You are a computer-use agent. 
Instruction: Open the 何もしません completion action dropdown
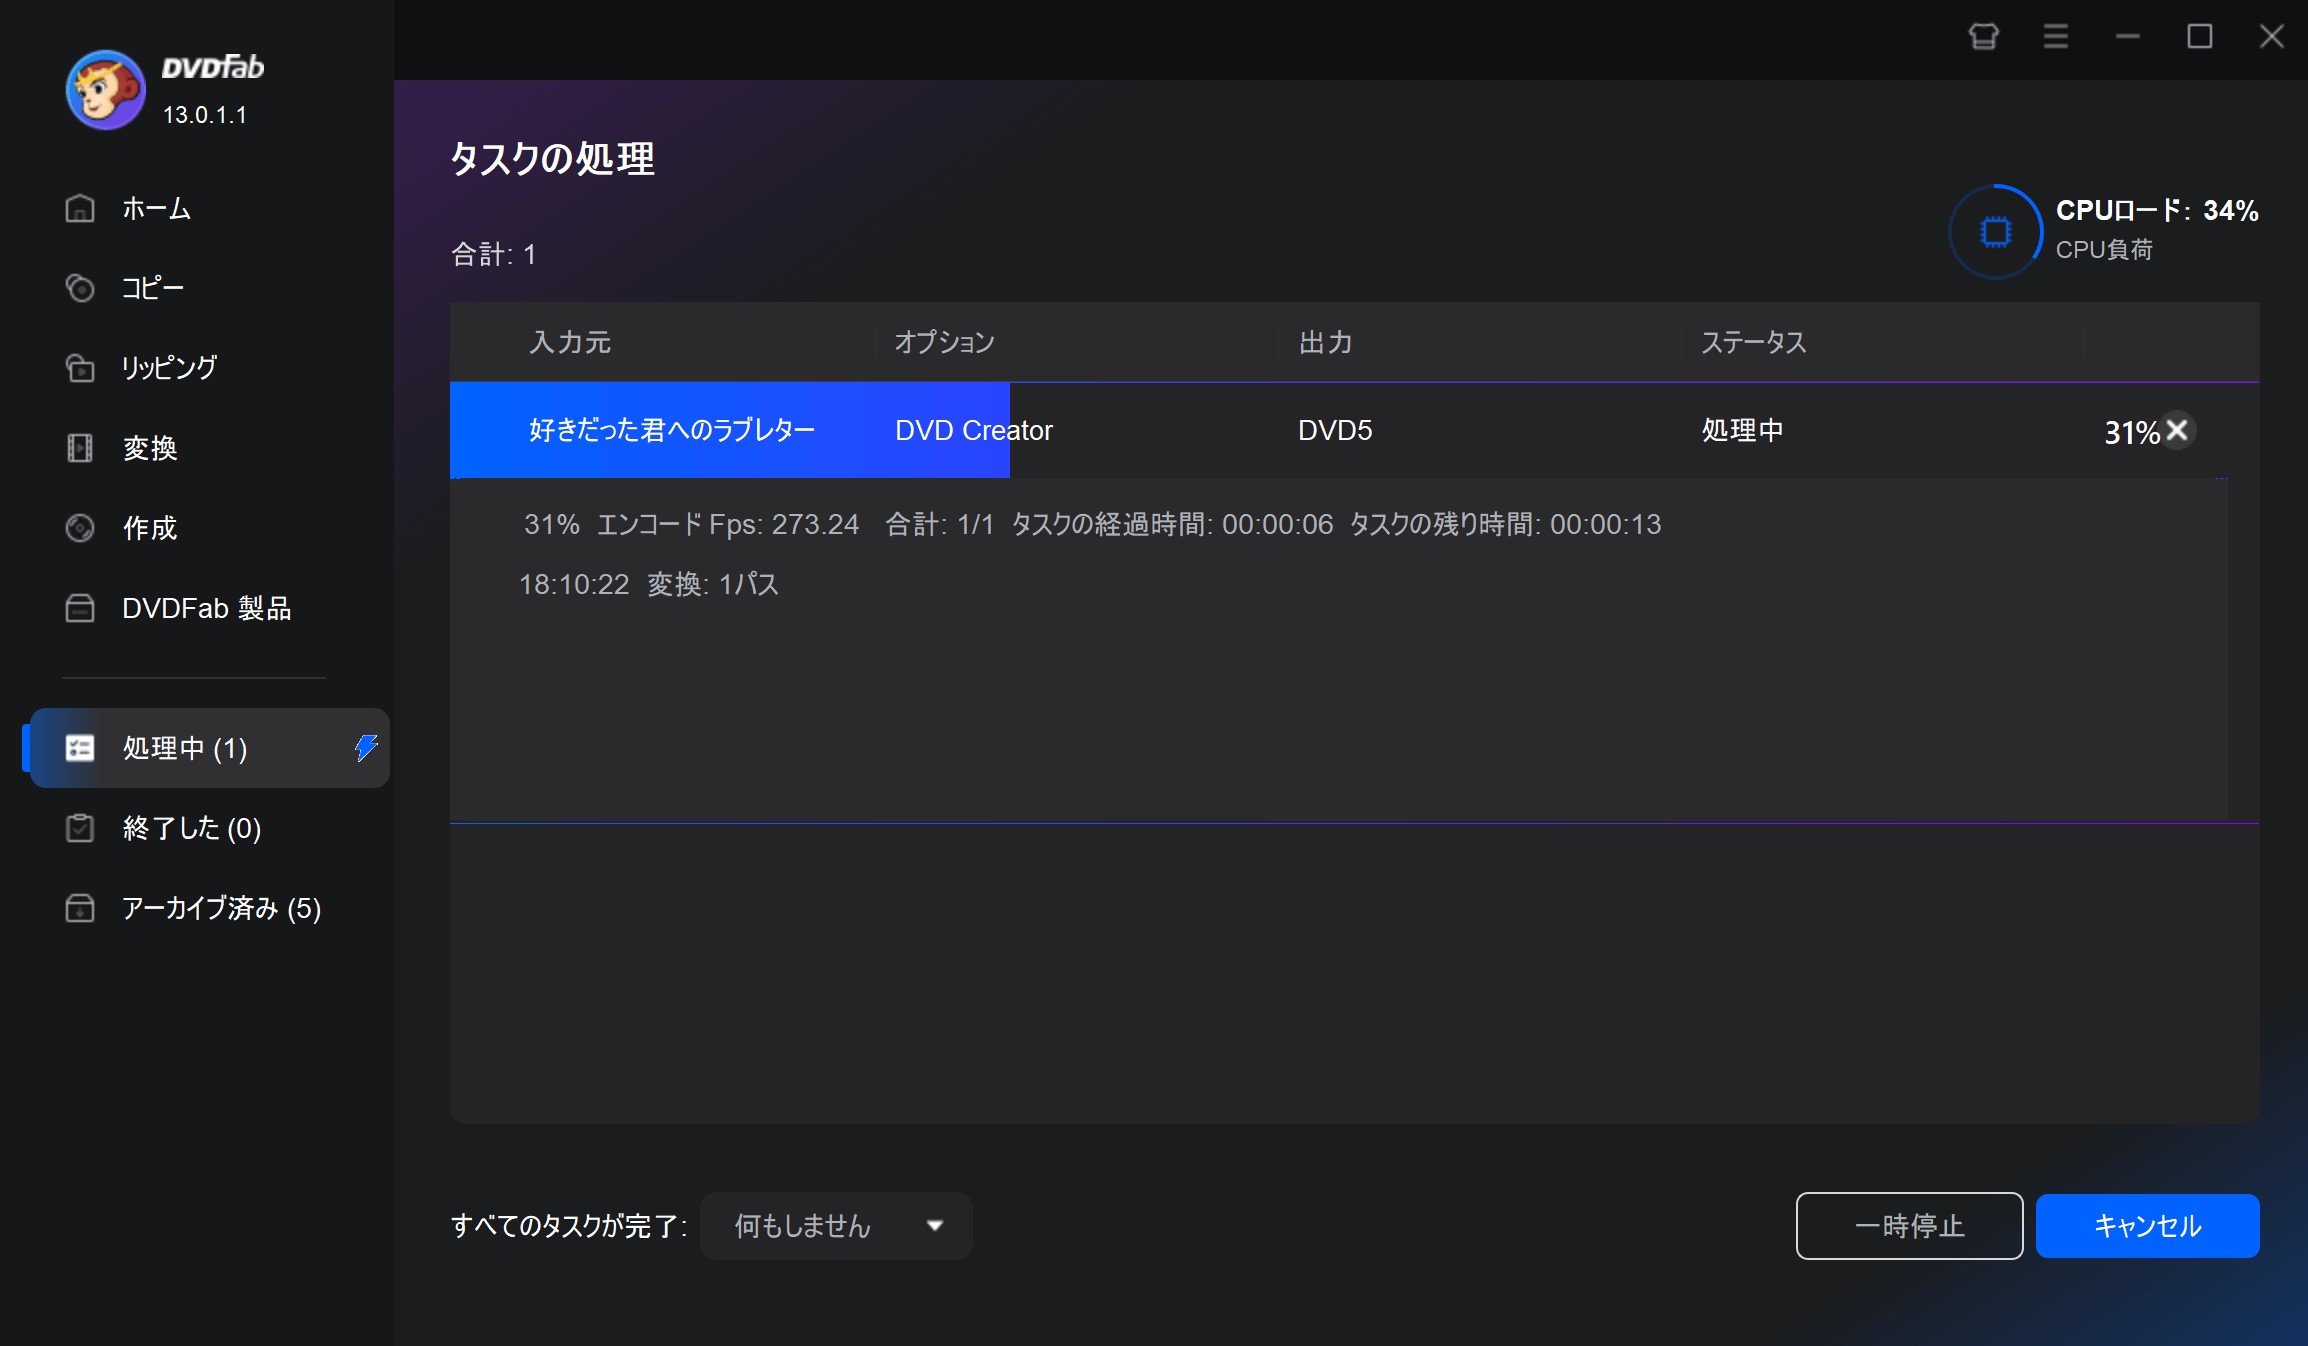[x=836, y=1226]
